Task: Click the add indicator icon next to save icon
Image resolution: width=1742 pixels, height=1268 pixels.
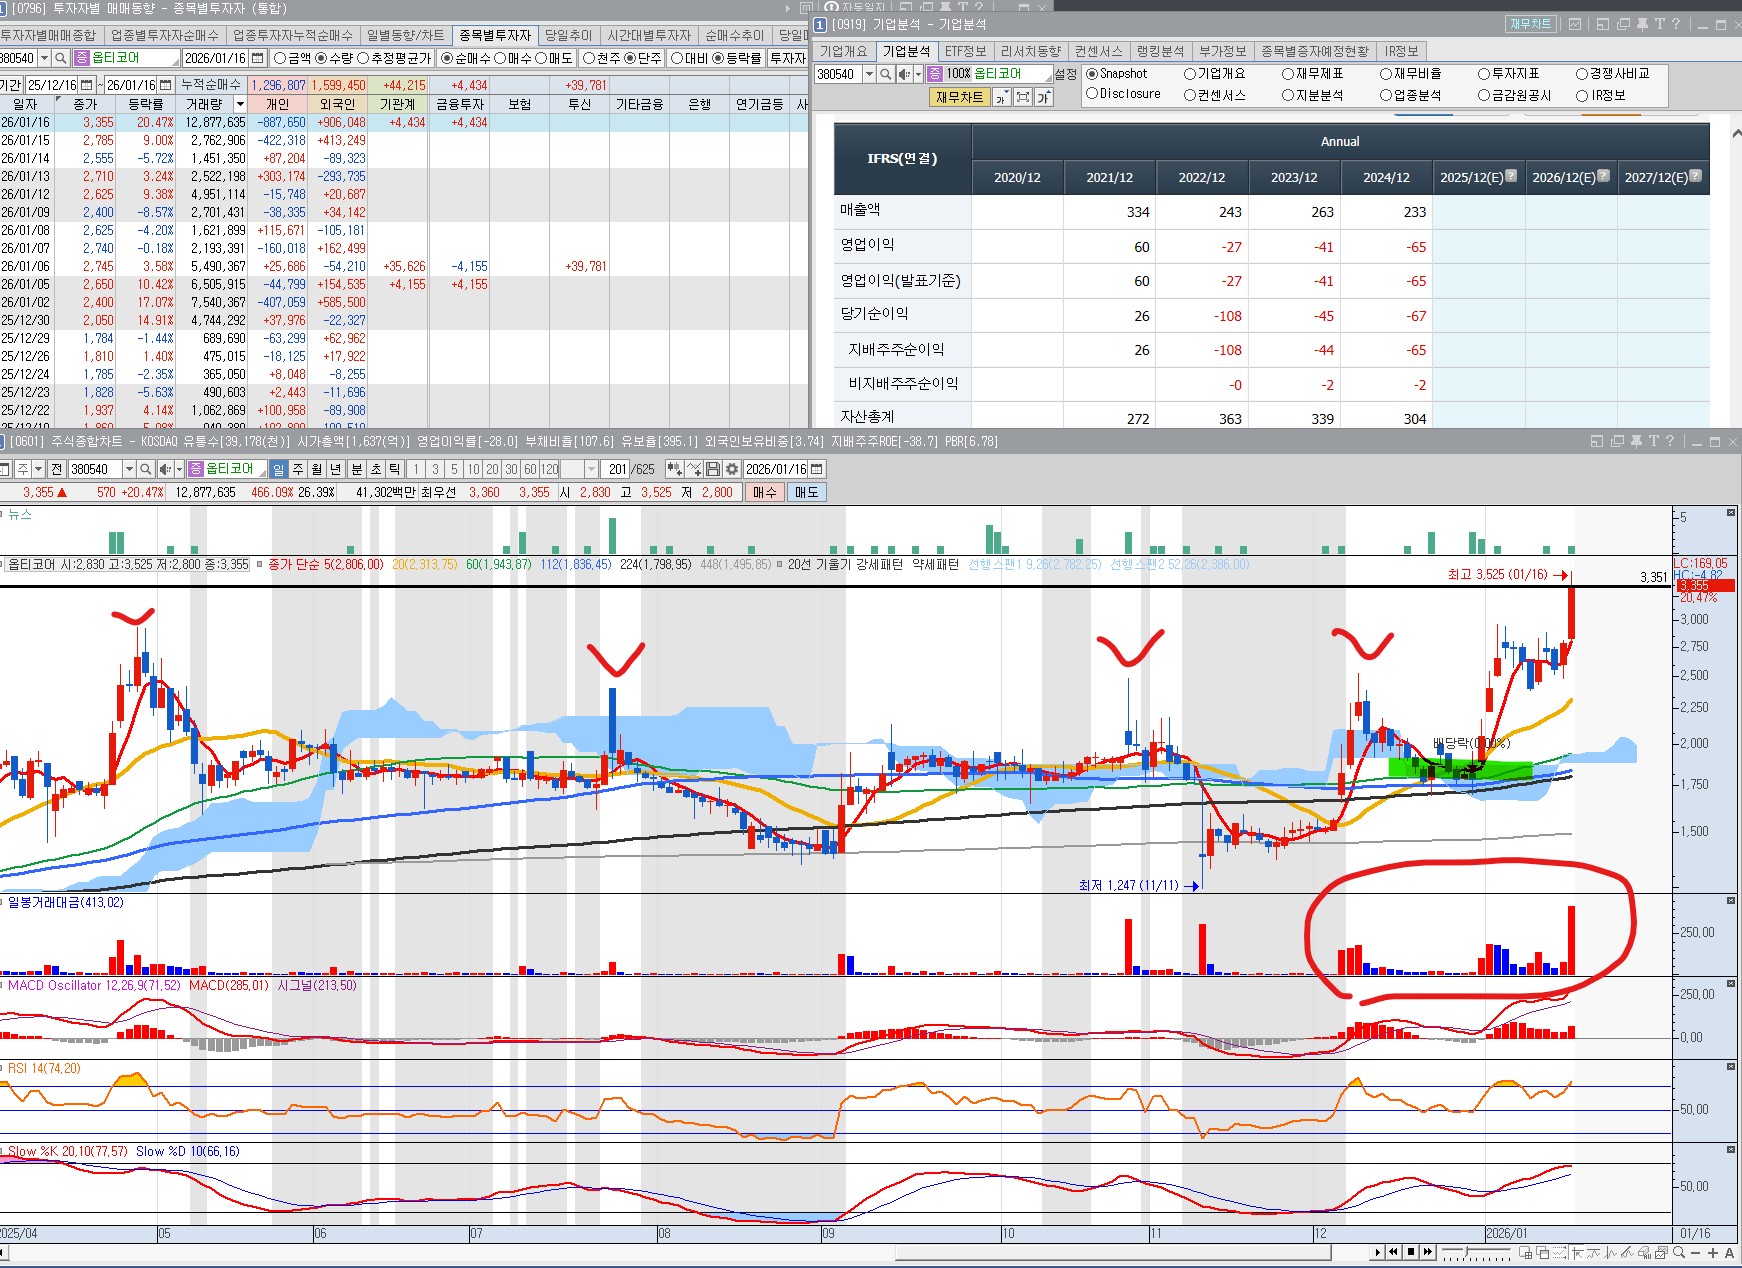Action: pyautogui.click(x=694, y=469)
